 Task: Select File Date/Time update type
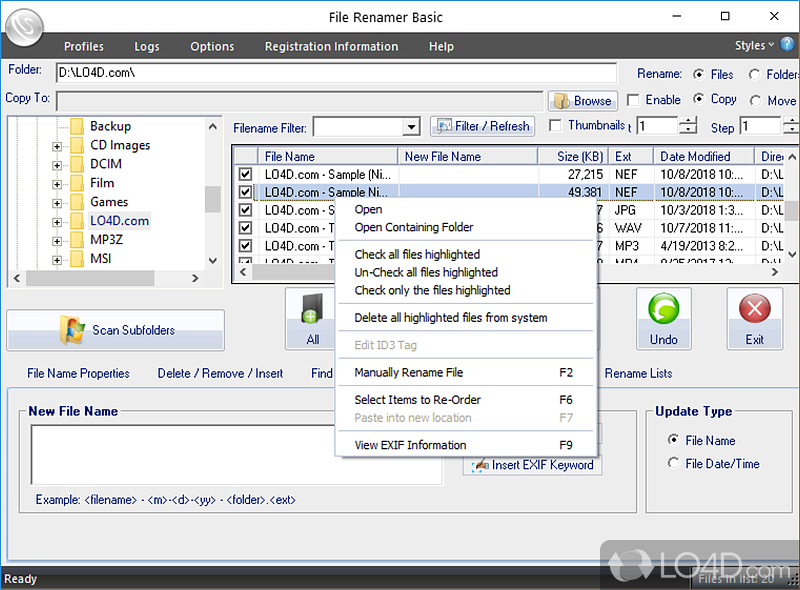coord(673,463)
